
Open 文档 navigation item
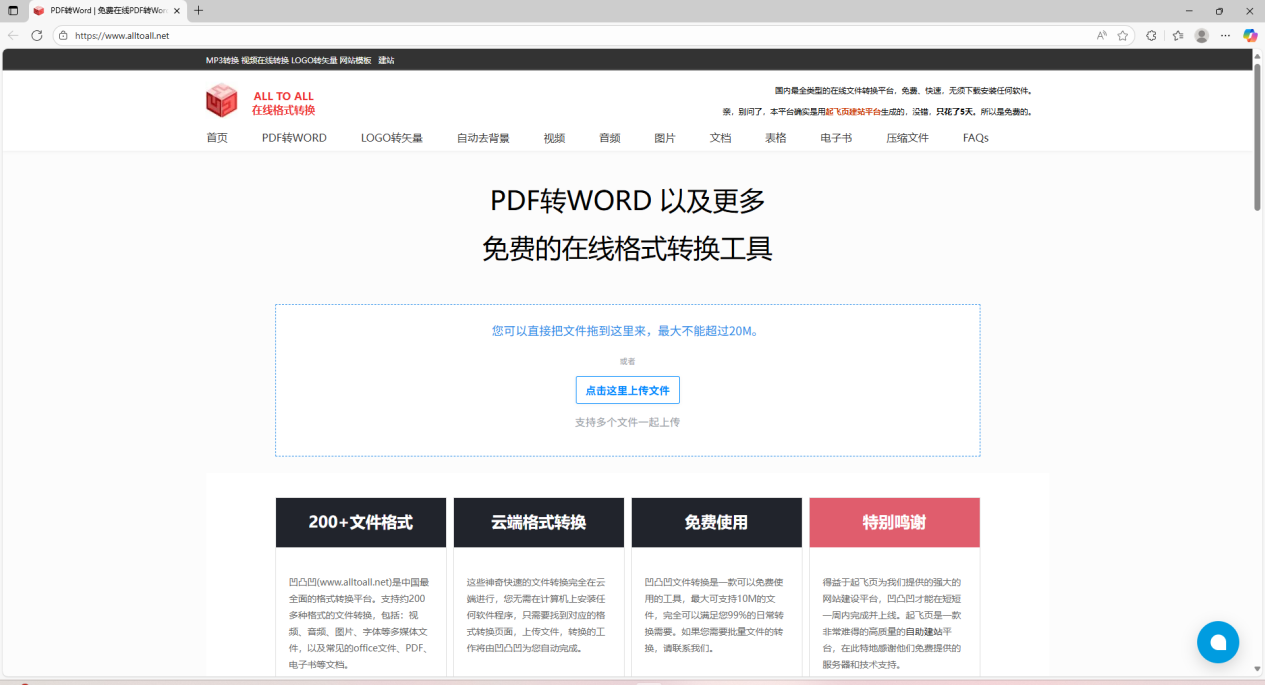(720, 138)
